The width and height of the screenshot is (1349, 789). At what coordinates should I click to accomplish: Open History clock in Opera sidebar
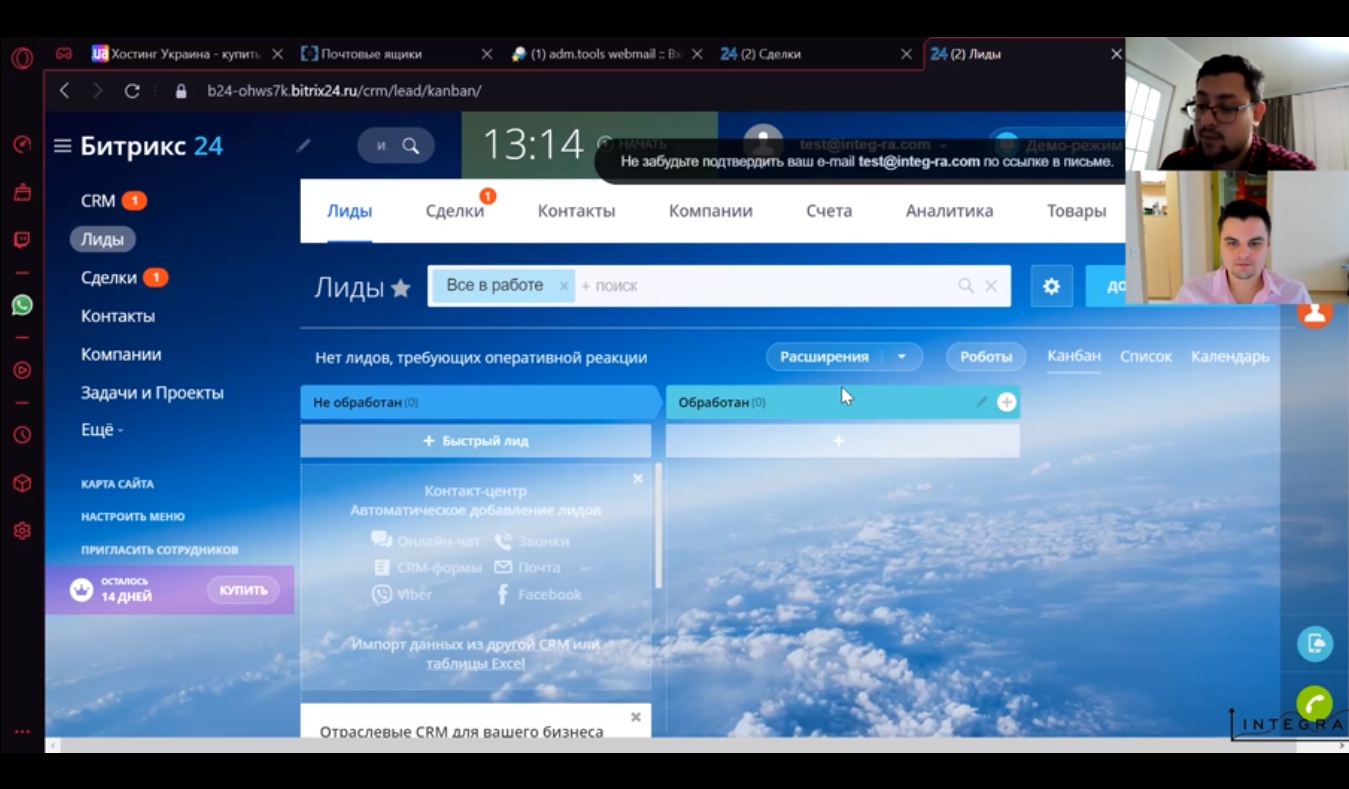pyautogui.click(x=22, y=435)
